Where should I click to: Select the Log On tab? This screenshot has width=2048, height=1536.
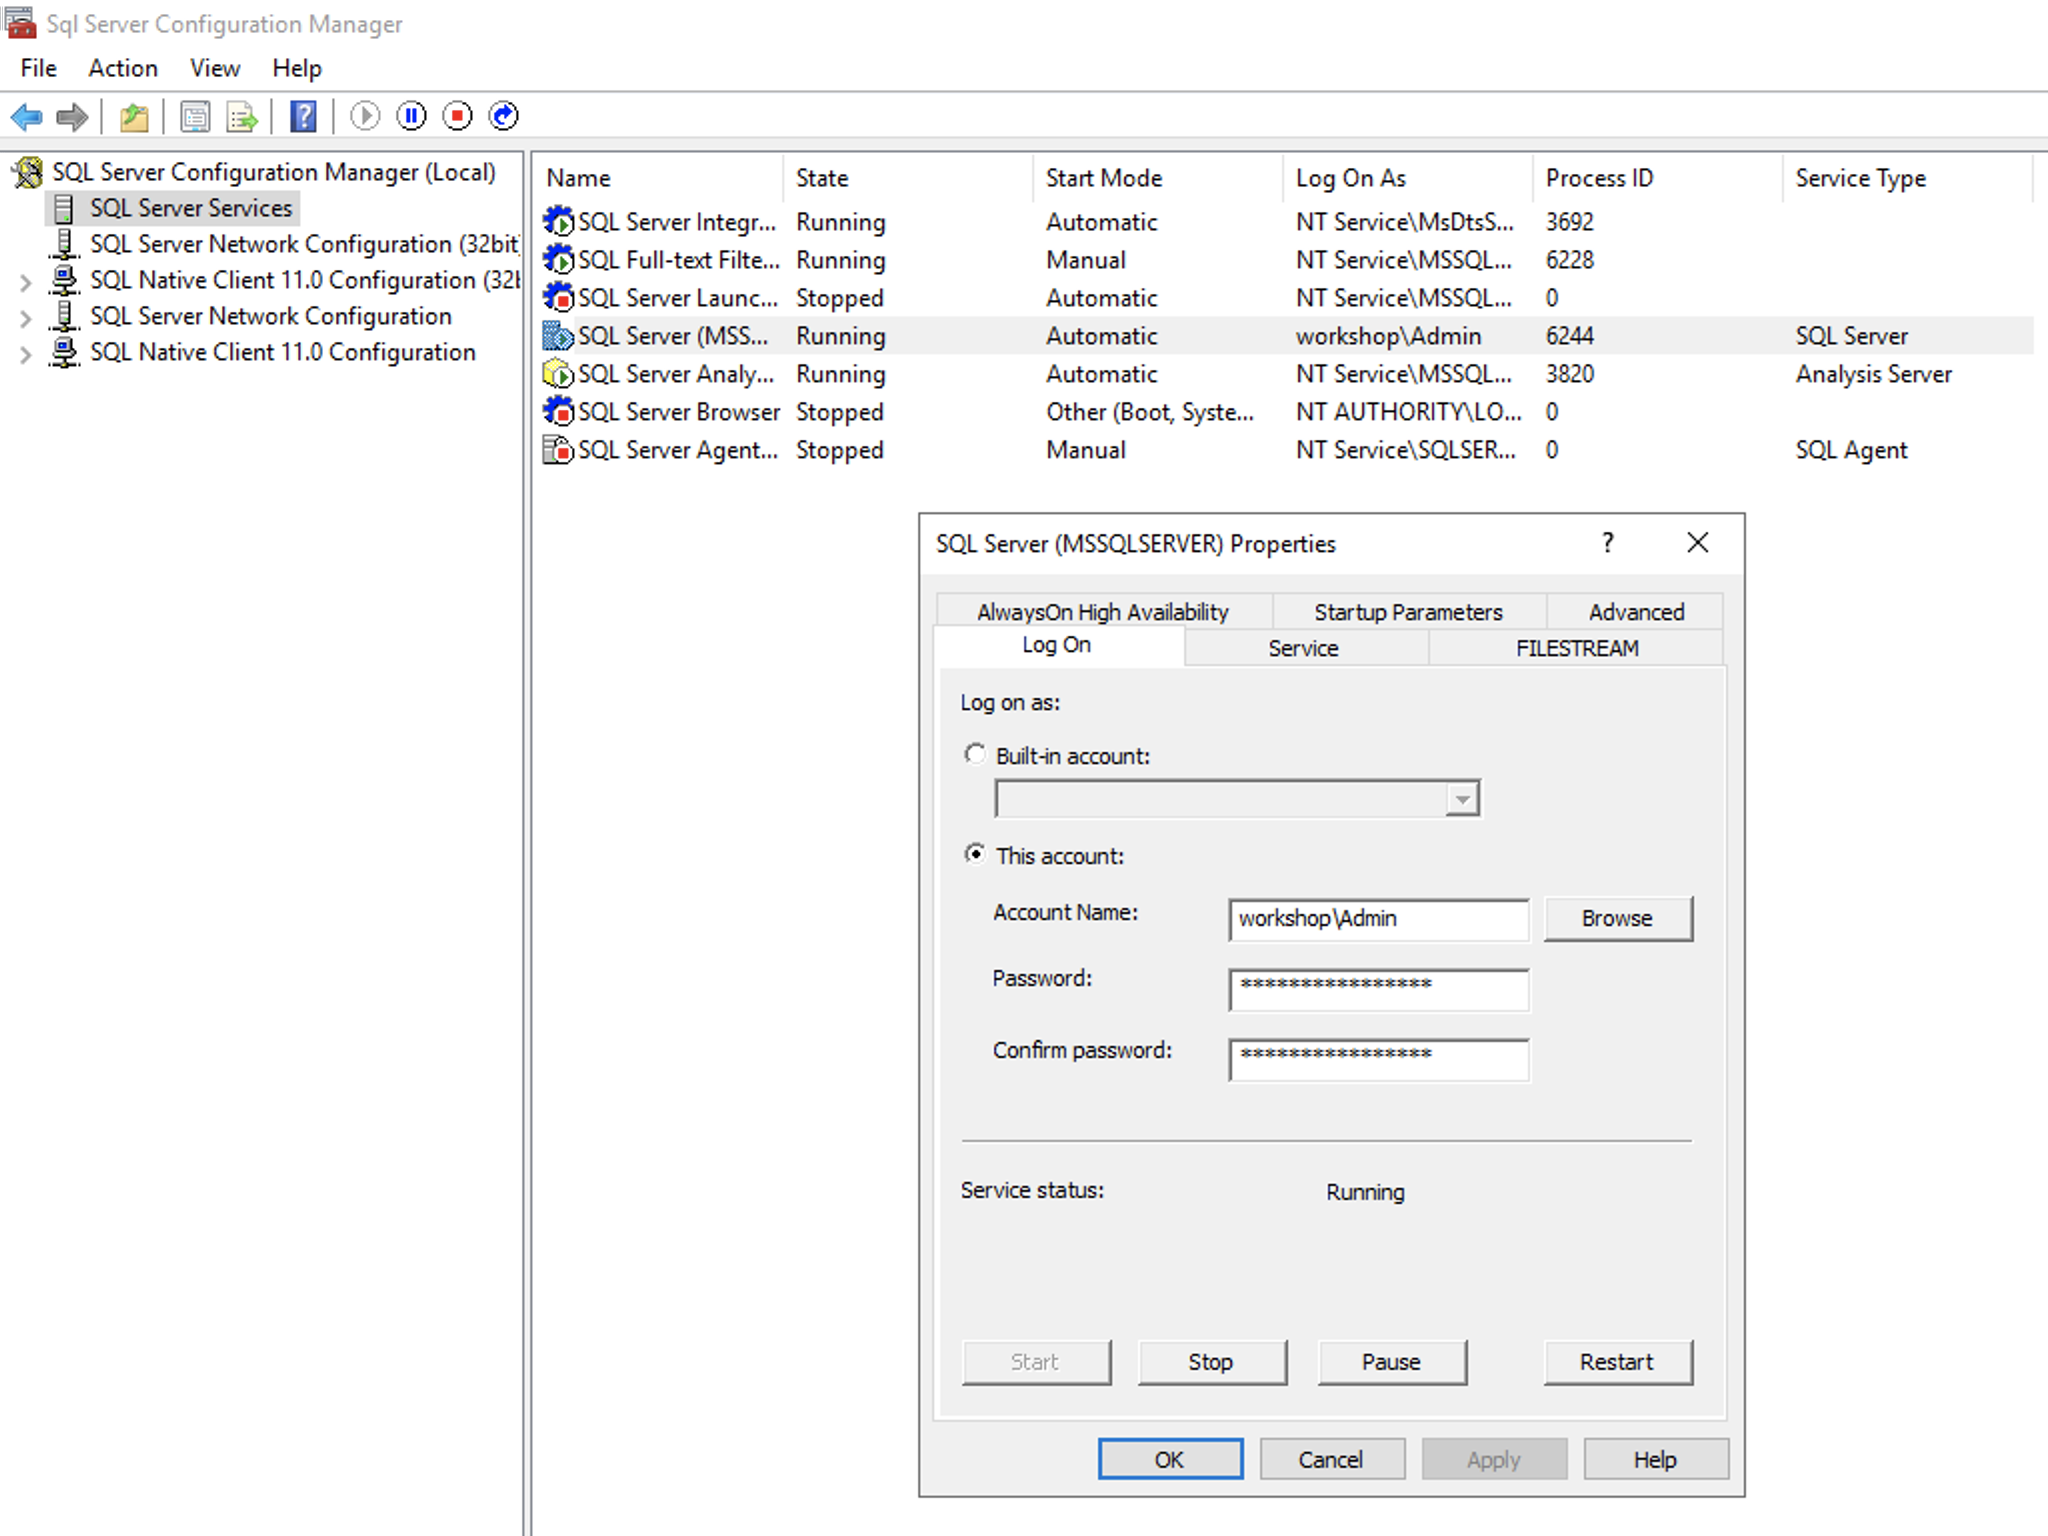(x=1057, y=645)
